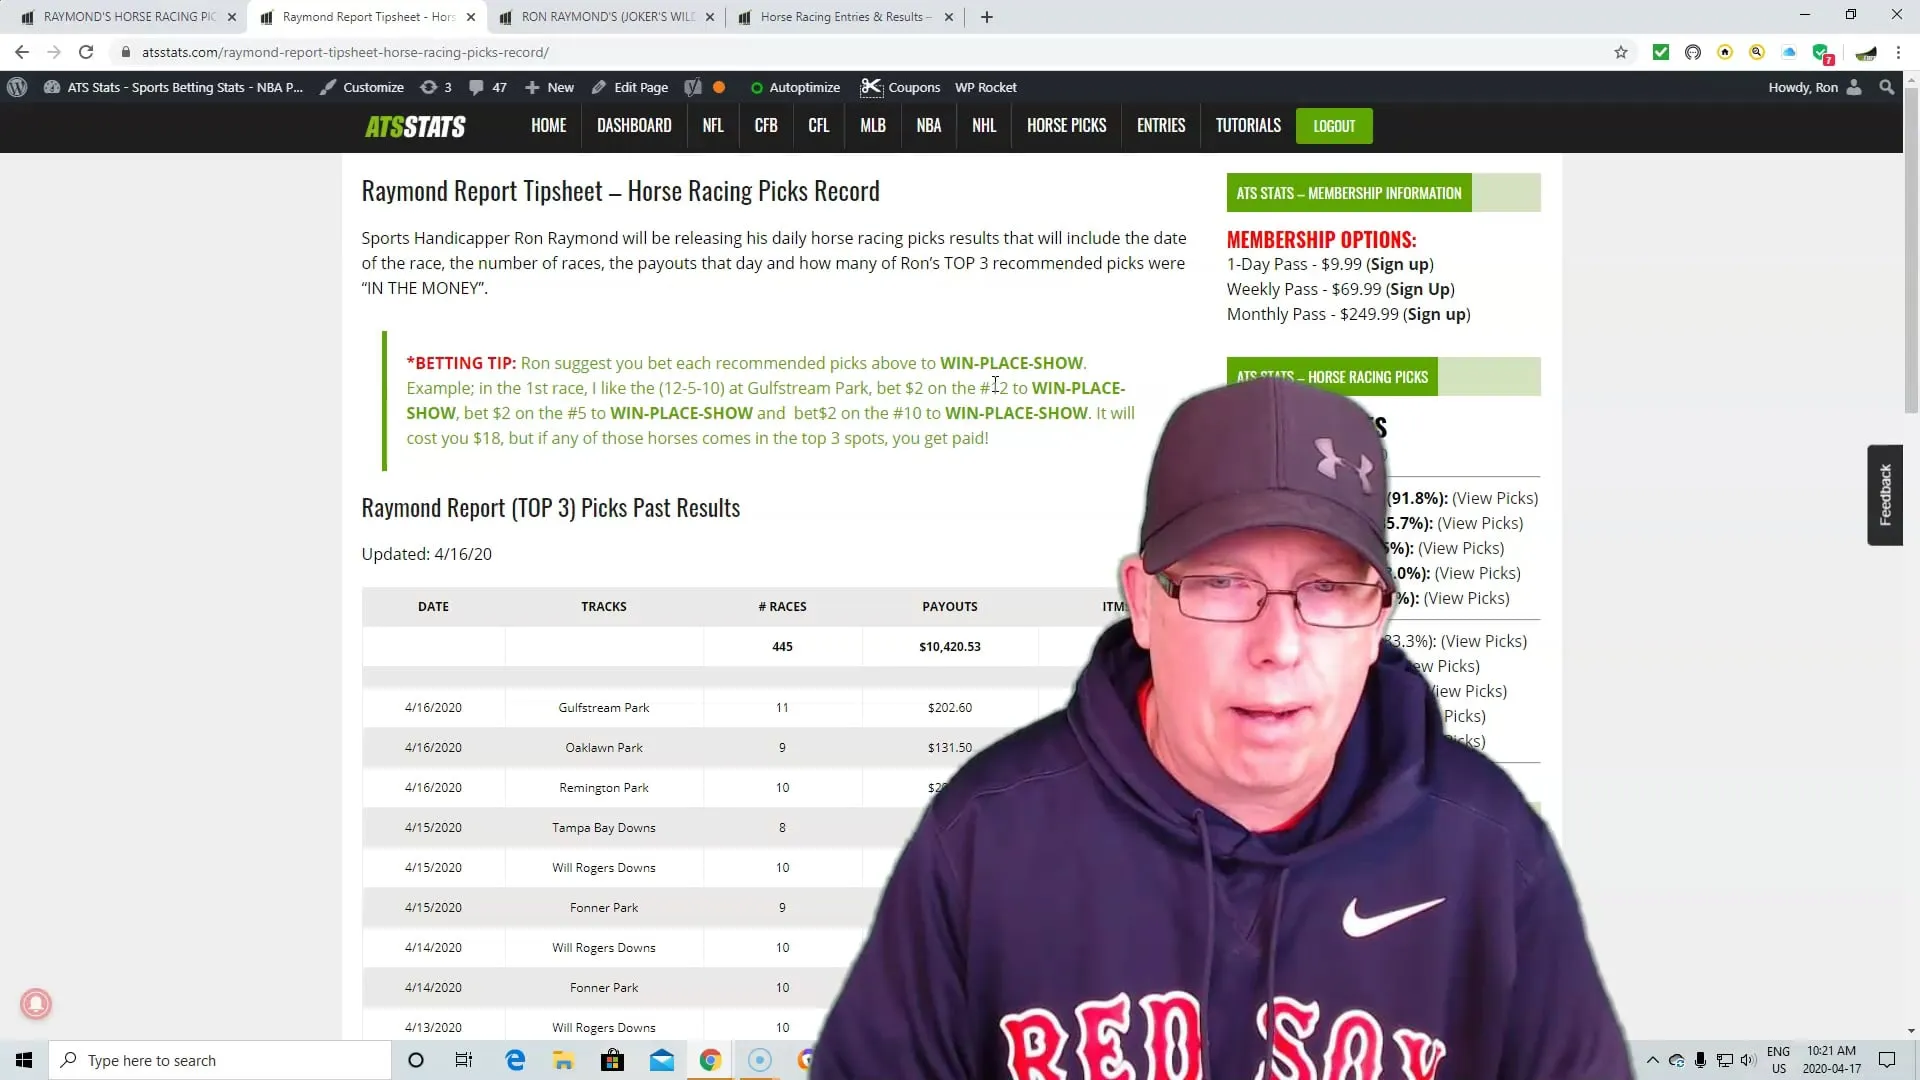Viewport: 1920px width, 1080px height.
Task: Open the admin bar search magnifier
Action: coord(1887,87)
